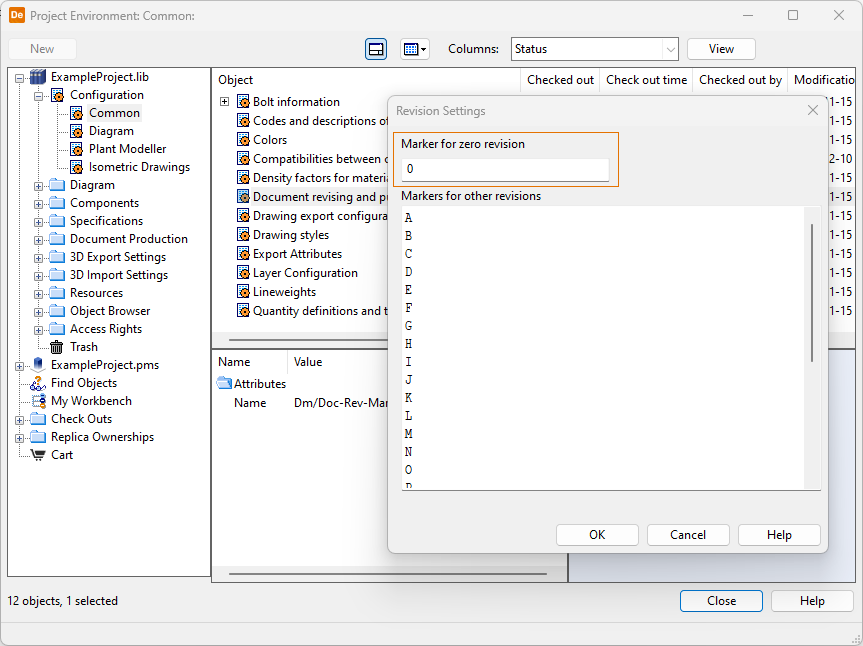Click the Bolt information object icon

click(x=243, y=102)
